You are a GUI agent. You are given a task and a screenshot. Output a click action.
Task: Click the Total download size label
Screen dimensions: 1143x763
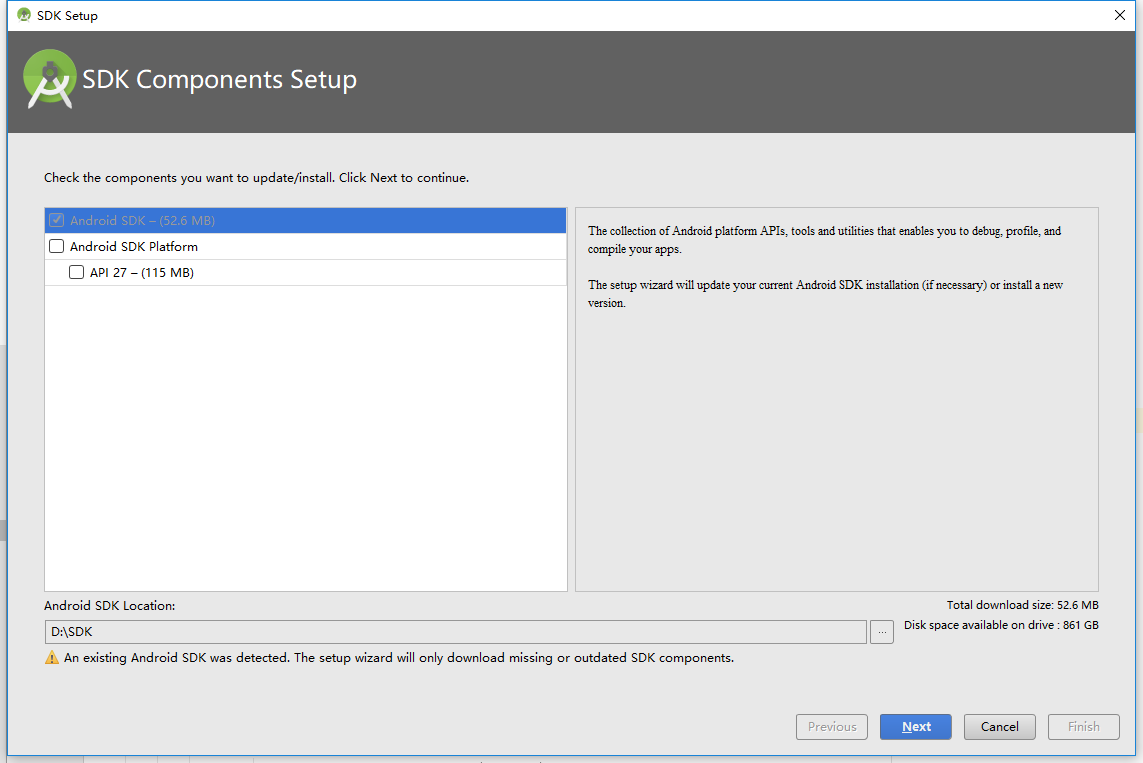coord(1022,605)
